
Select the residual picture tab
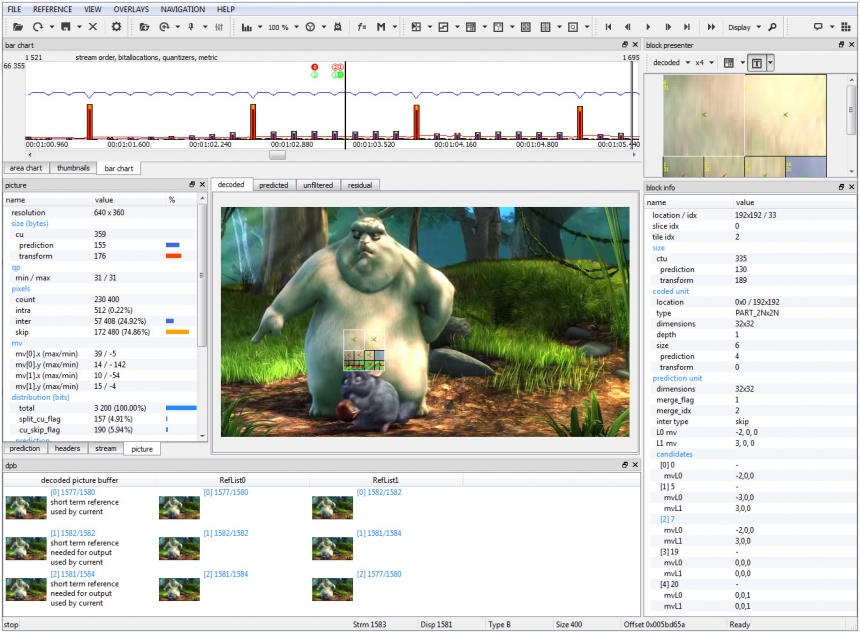[x=360, y=185]
